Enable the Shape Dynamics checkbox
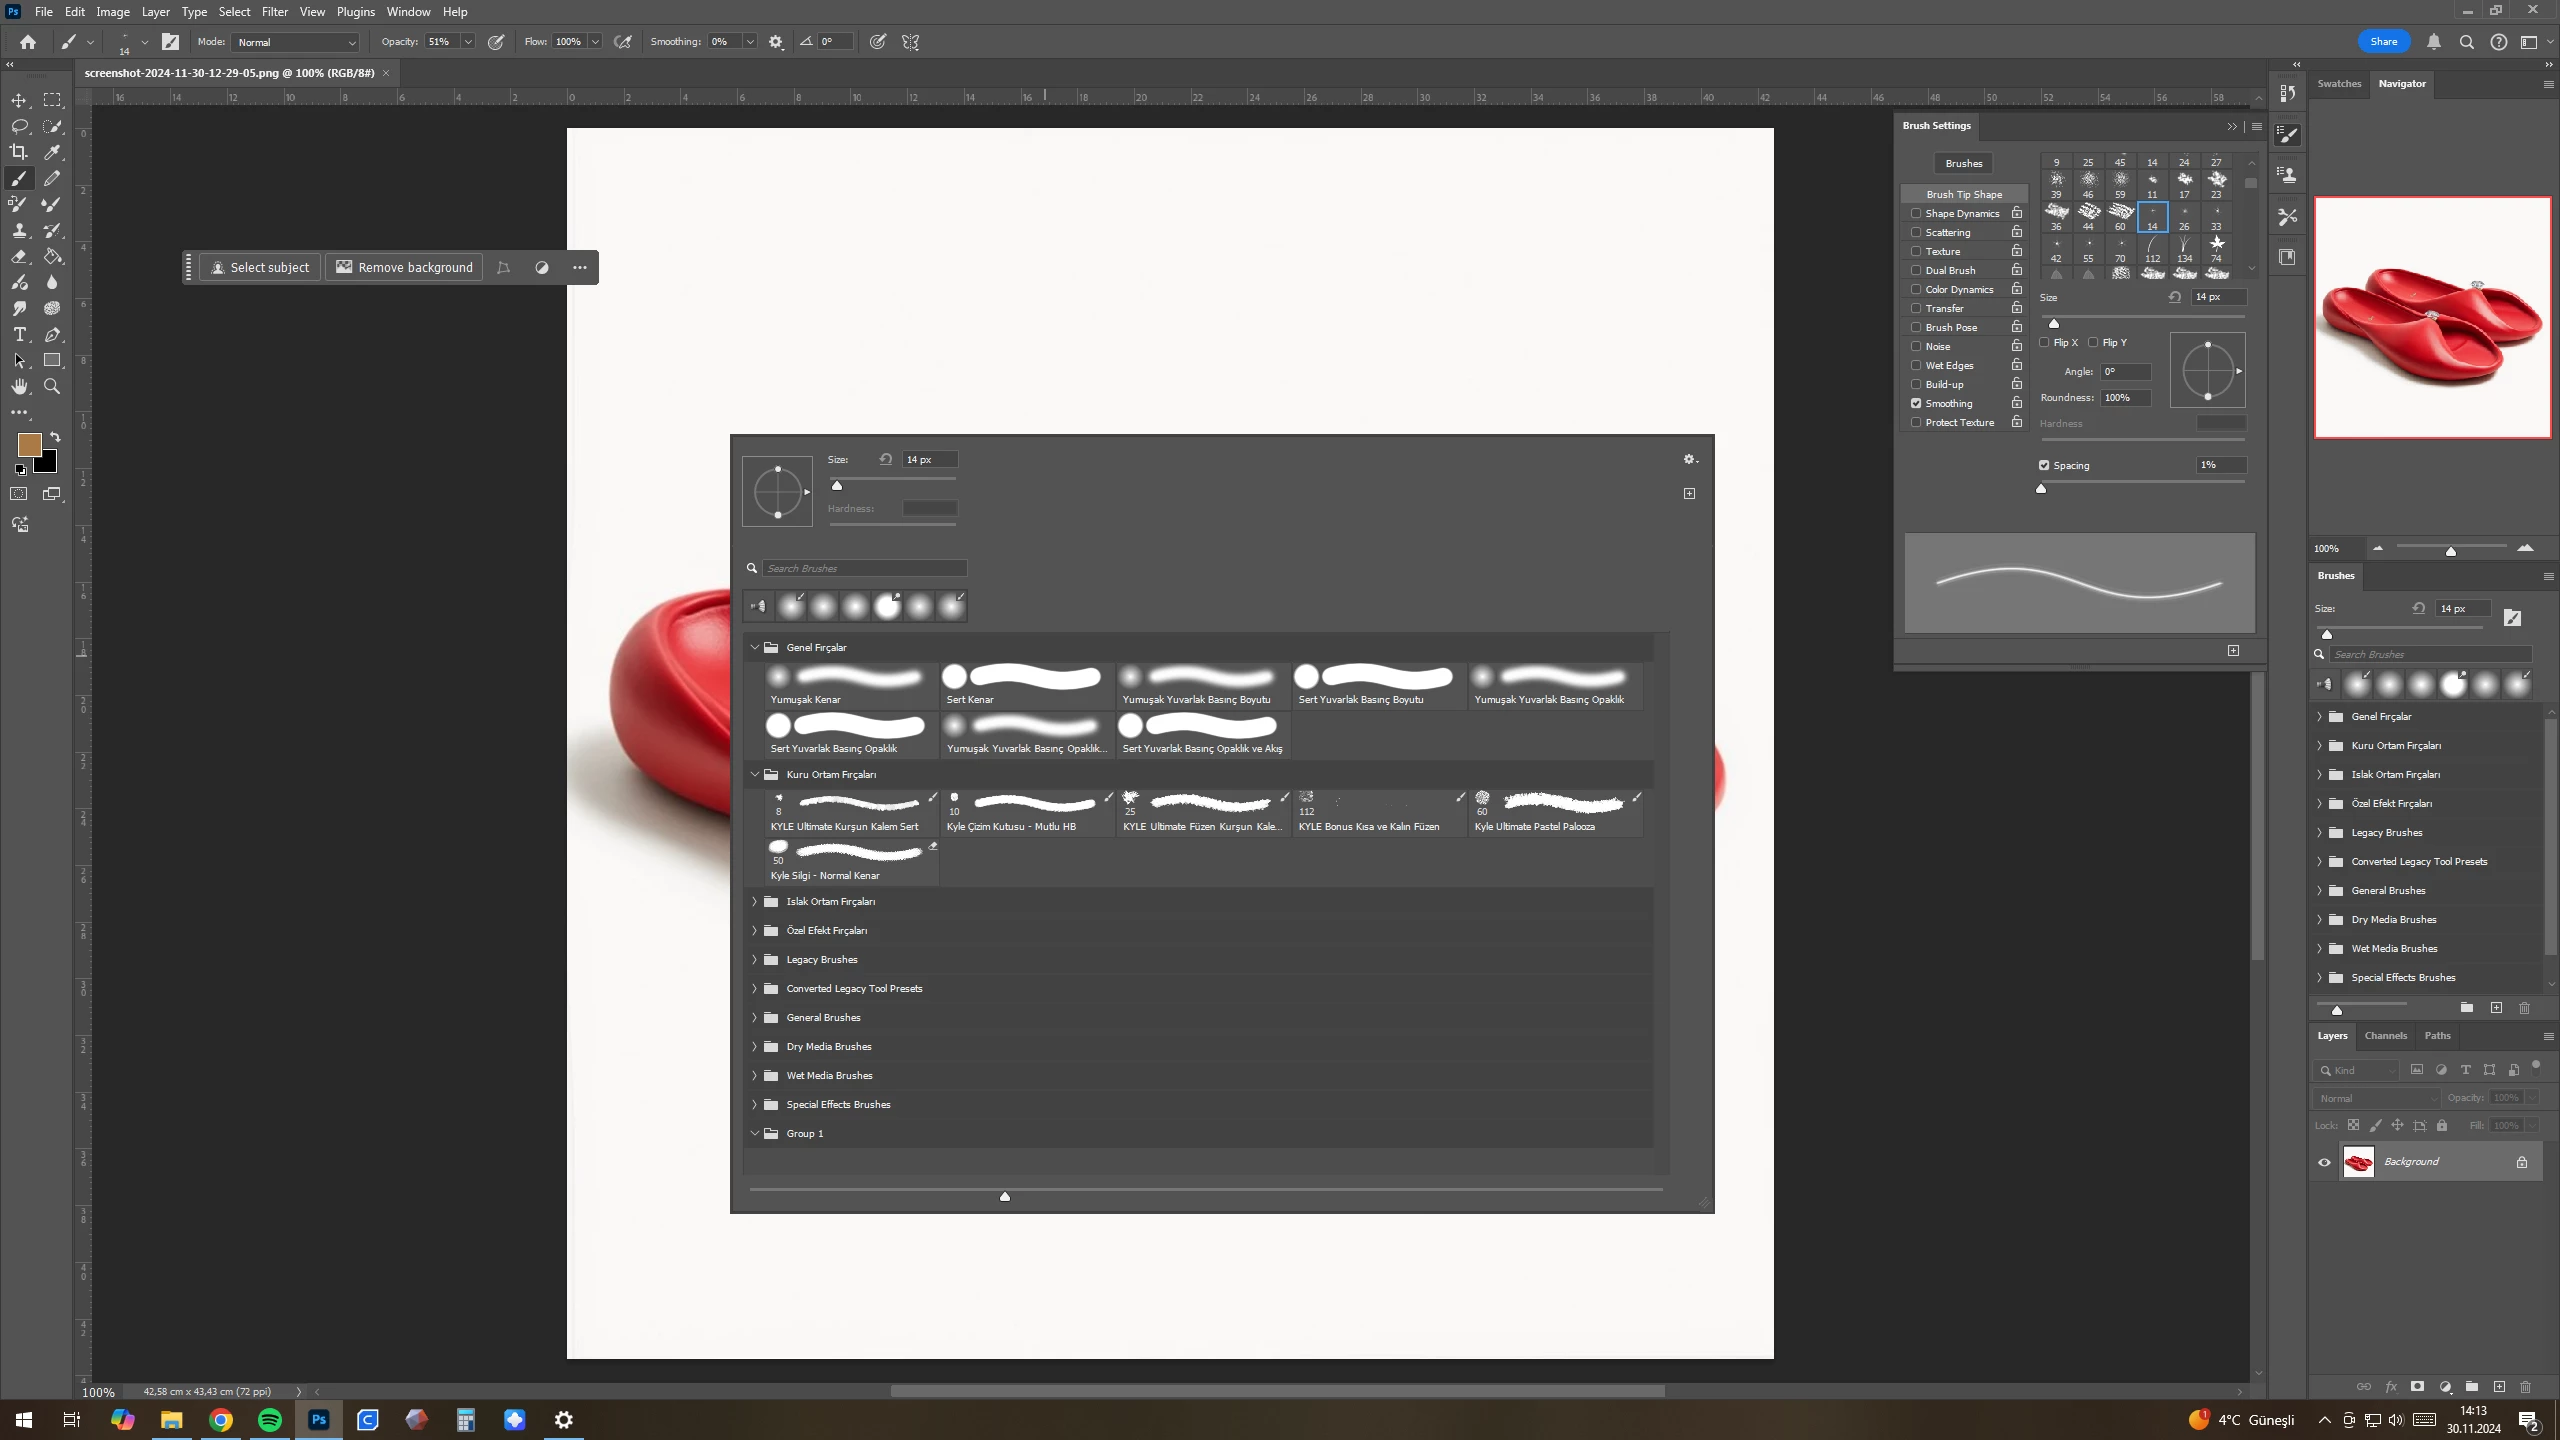This screenshot has width=2560, height=1440. 1916,214
